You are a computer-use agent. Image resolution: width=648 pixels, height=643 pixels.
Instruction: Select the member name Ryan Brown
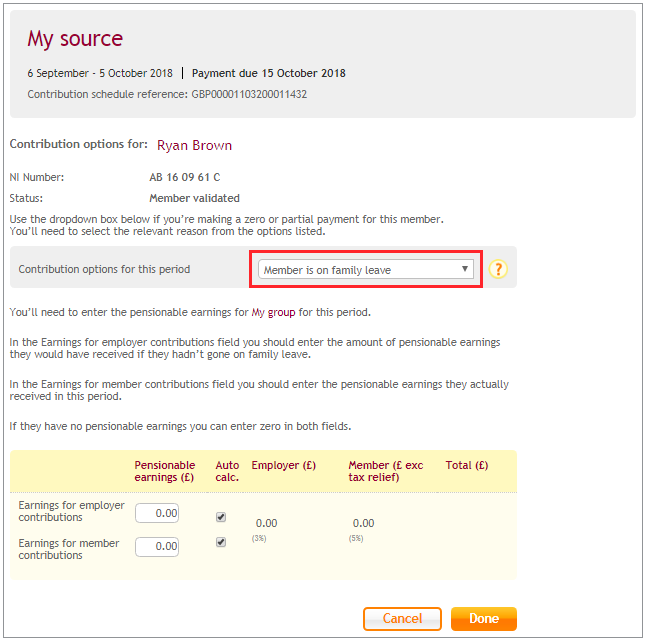[194, 145]
